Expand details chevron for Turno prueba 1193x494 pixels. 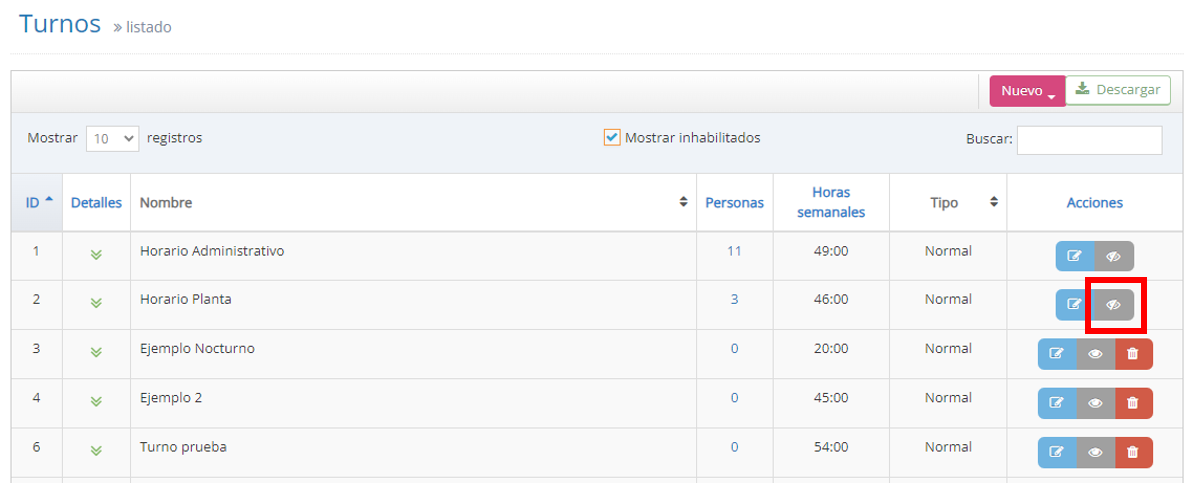96,450
